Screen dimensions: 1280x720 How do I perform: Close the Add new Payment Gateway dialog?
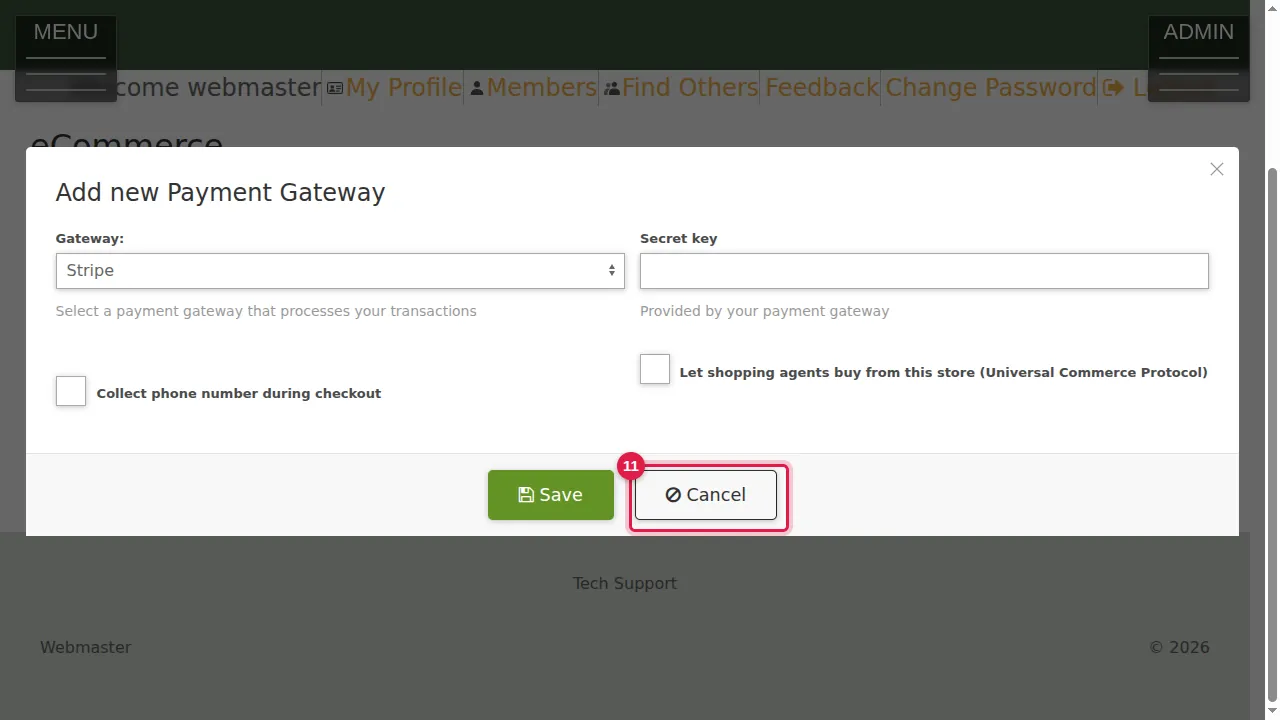pyautogui.click(x=1216, y=169)
